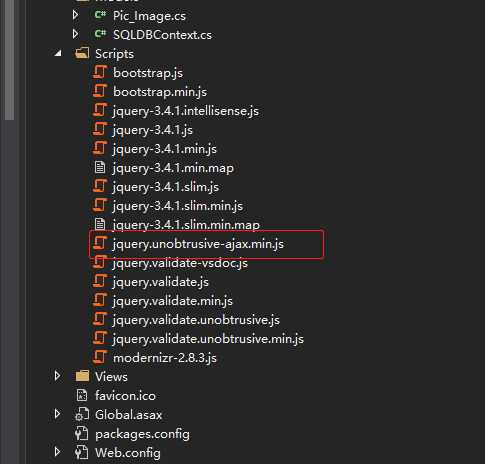Click the favicon.ico file icon
The image size is (485, 464).
(82, 395)
